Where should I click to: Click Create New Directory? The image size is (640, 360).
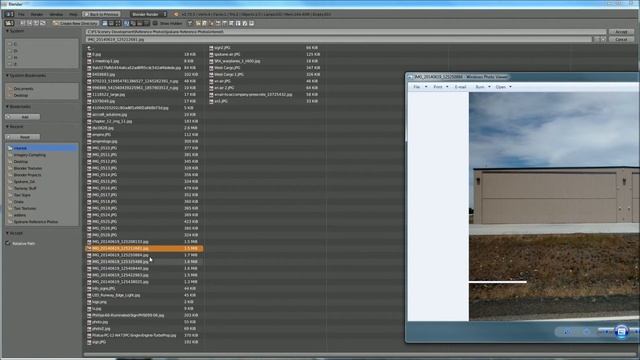(x=76, y=23)
